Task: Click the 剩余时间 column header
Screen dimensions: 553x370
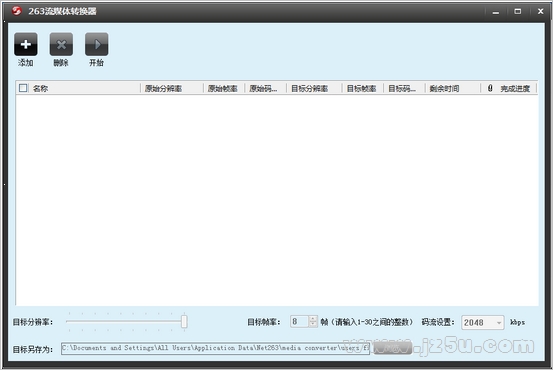Action: (453, 88)
